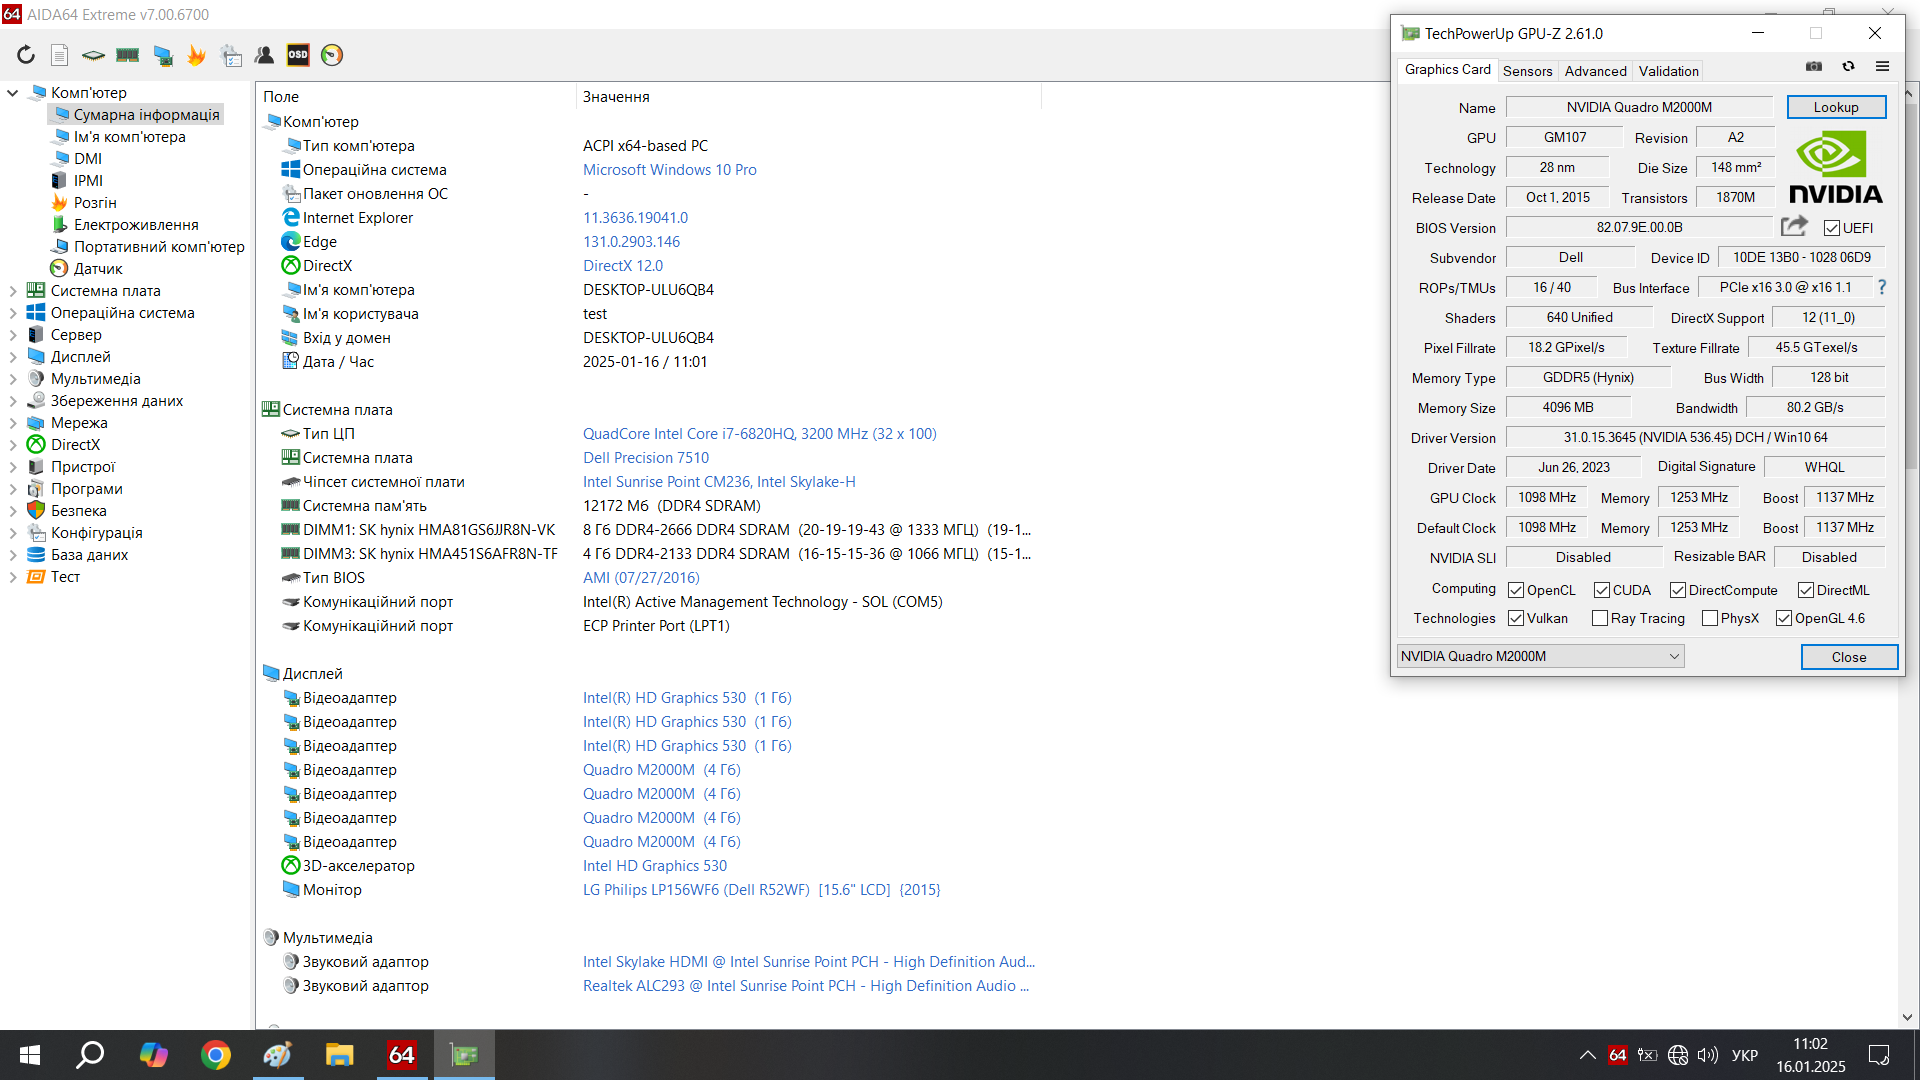The image size is (1920, 1080).
Task: Open GPU-Z hamburger menu
Action: click(1882, 67)
